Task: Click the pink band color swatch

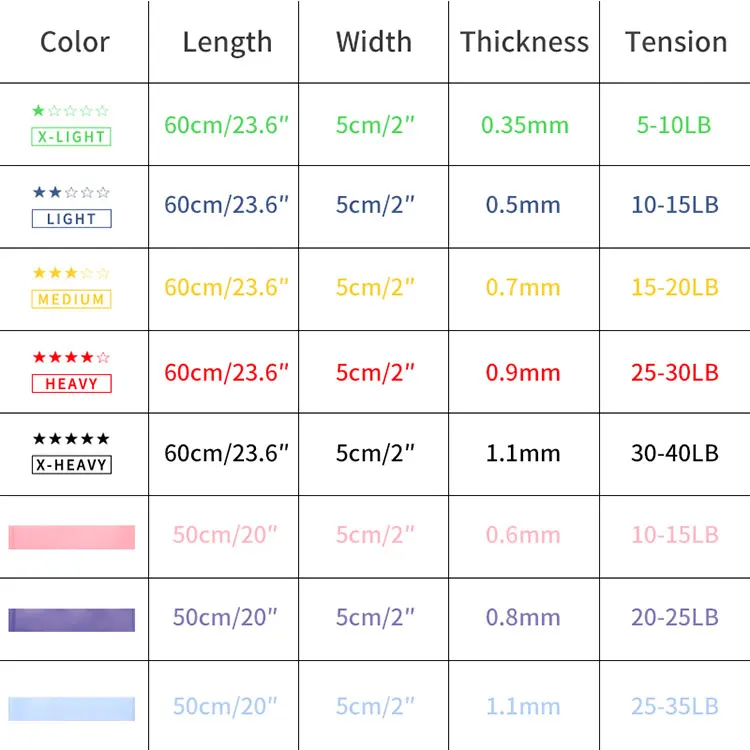Action: coord(71,537)
